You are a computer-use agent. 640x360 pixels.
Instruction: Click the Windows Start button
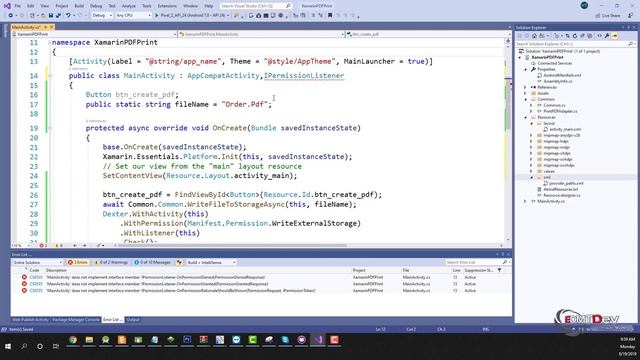point(8,346)
